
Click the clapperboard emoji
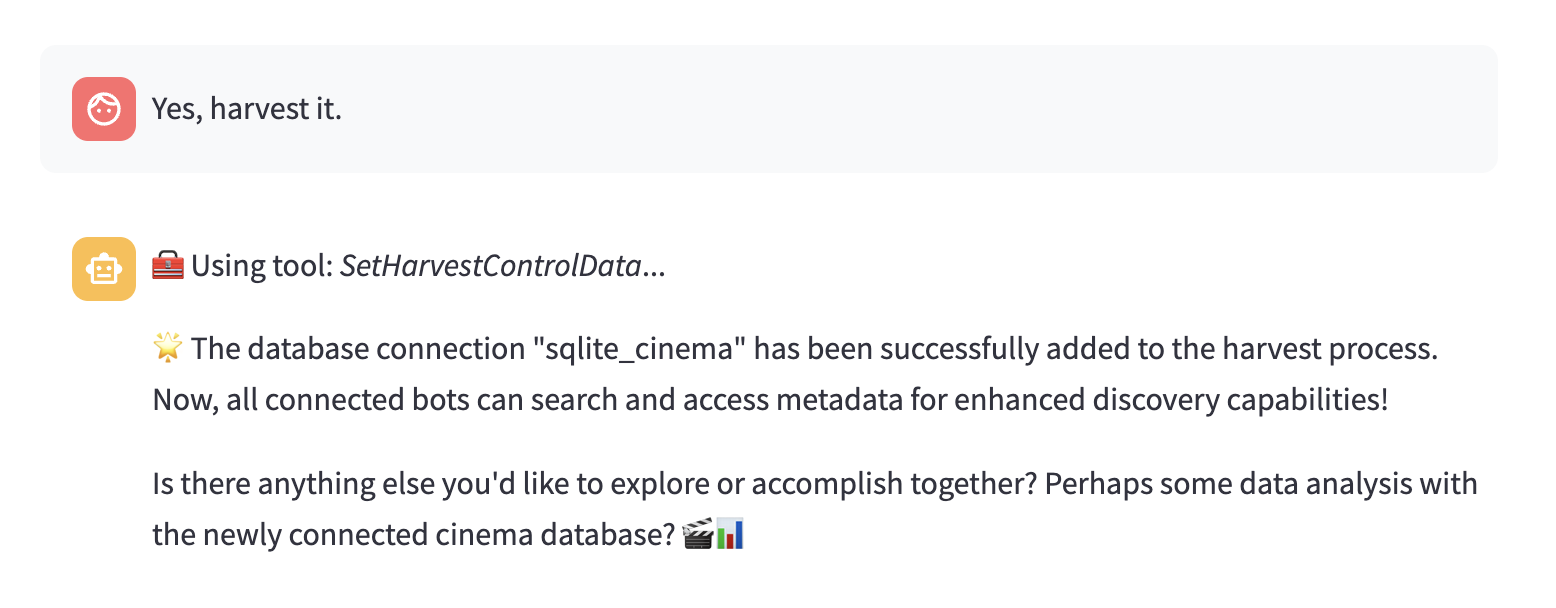coord(696,535)
